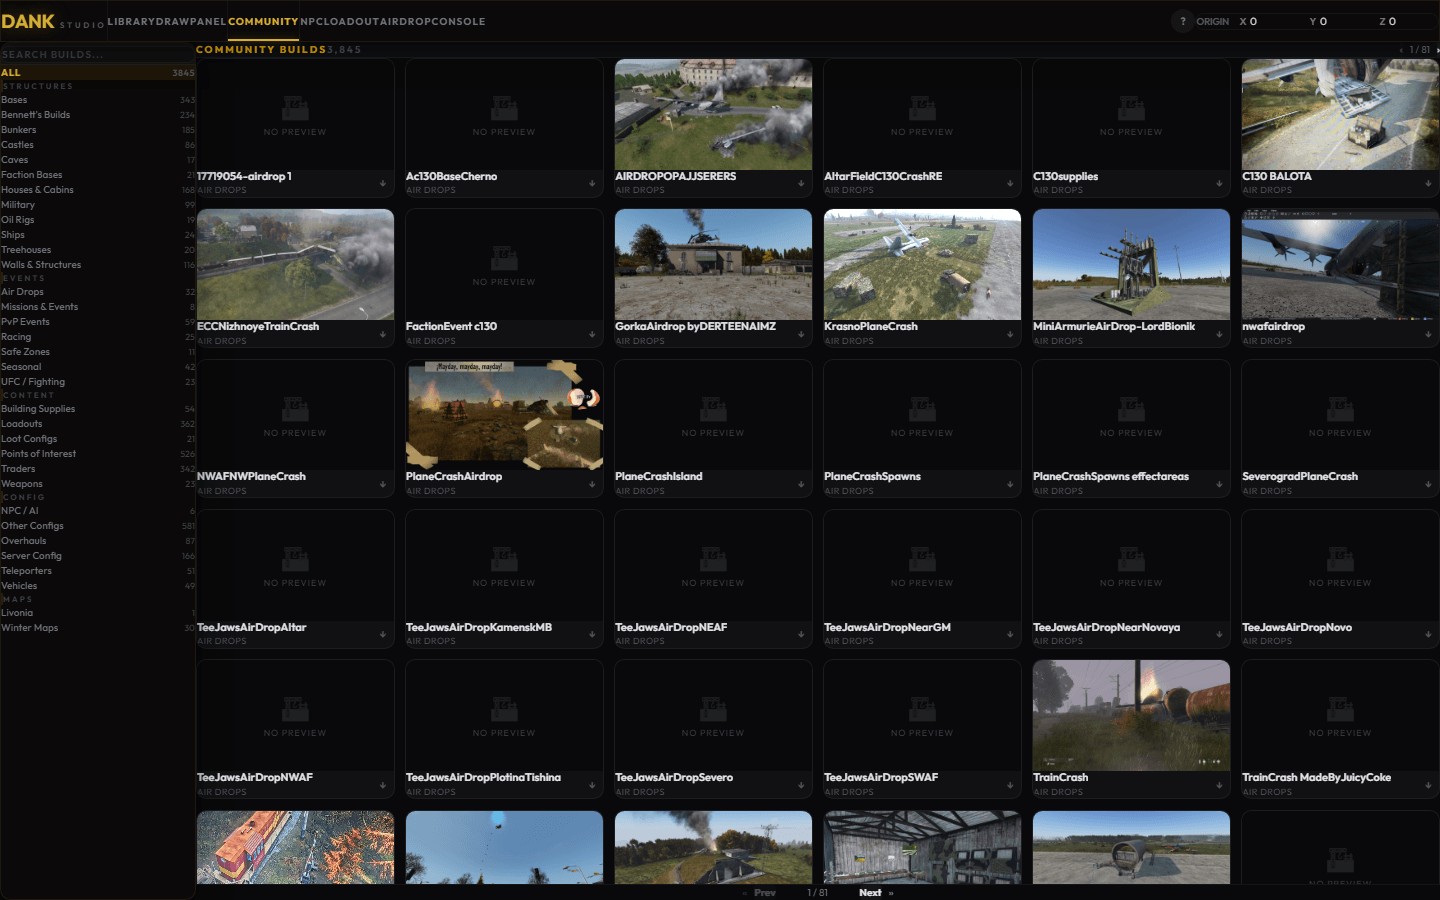Image resolution: width=1440 pixels, height=900 pixels.
Task: Open the PANEL tab
Action: pyautogui.click(x=208, y=21)
